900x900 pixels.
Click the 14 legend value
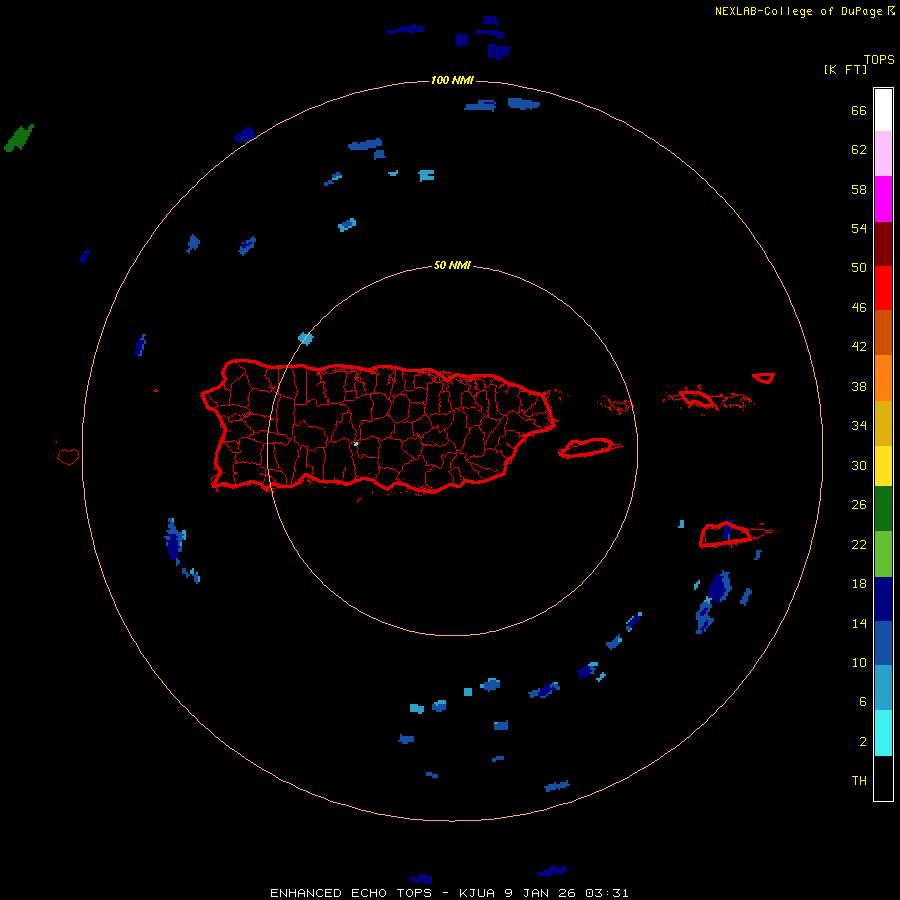click(x=859, y=623)
